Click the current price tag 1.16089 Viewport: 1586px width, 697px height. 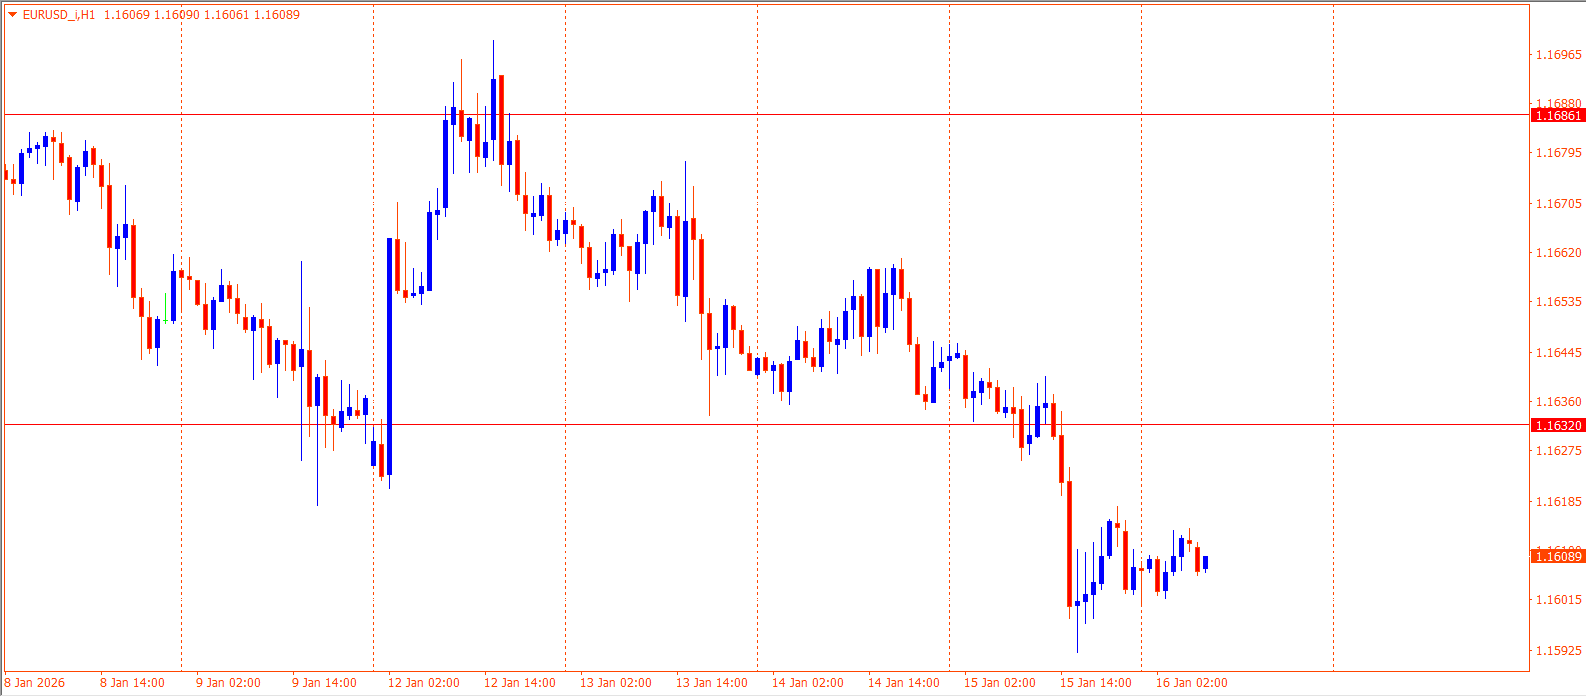pos(1558,556)
